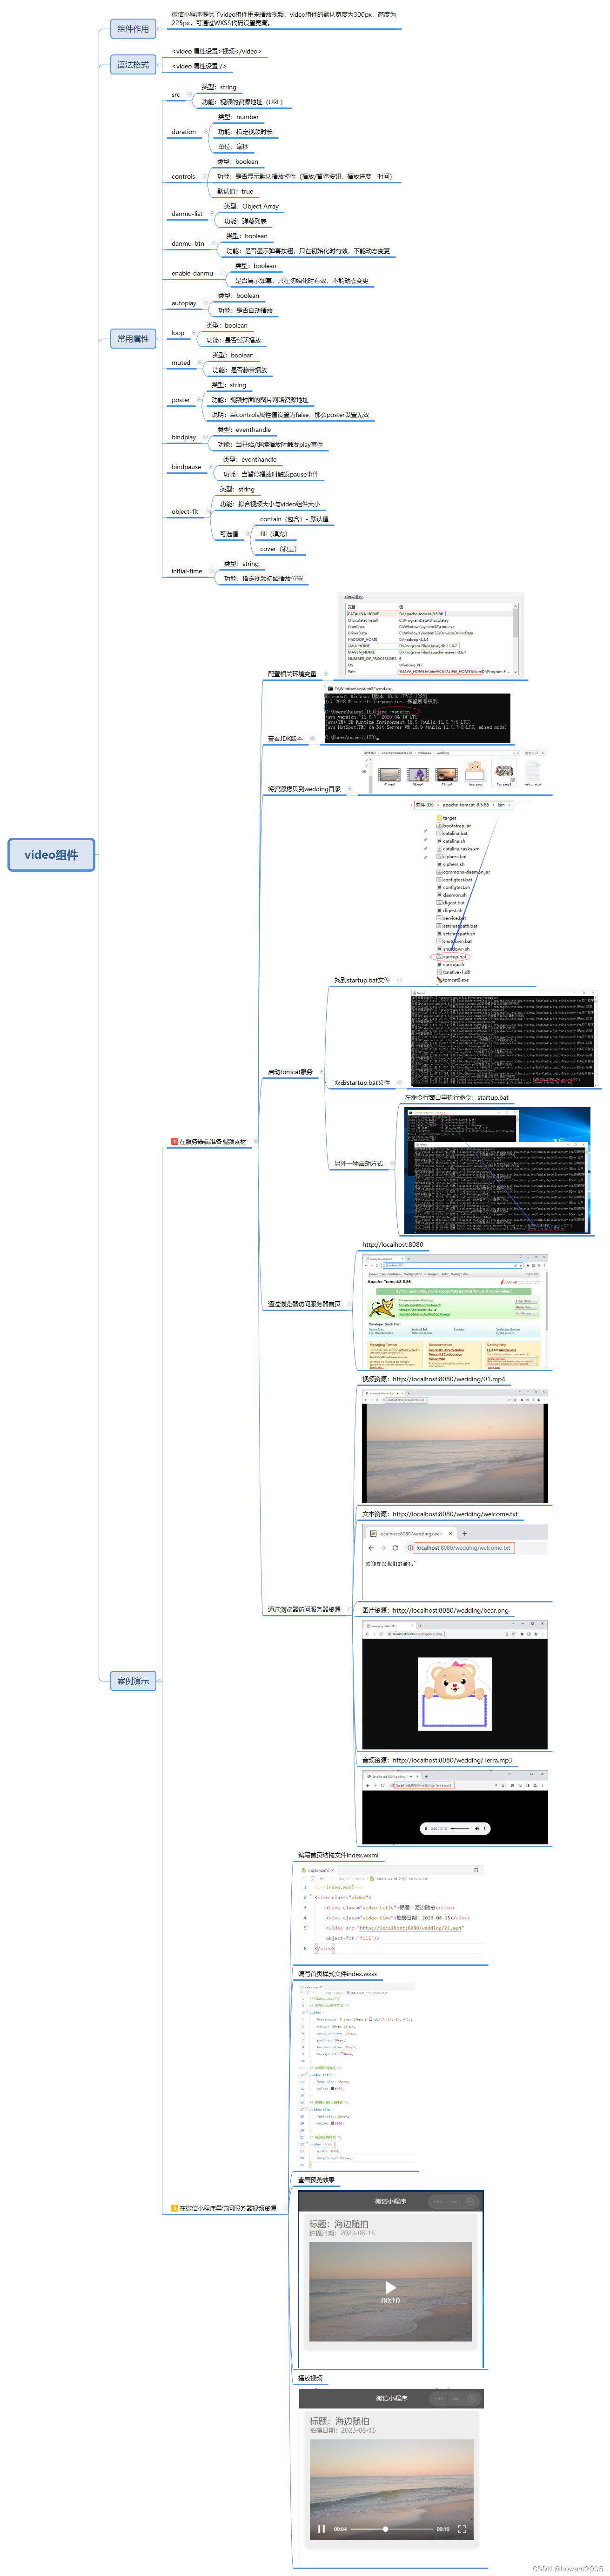Screen dimensions: 610x2576
Task: Select shutdown.bat in the bin folder list
Action: 454,941
